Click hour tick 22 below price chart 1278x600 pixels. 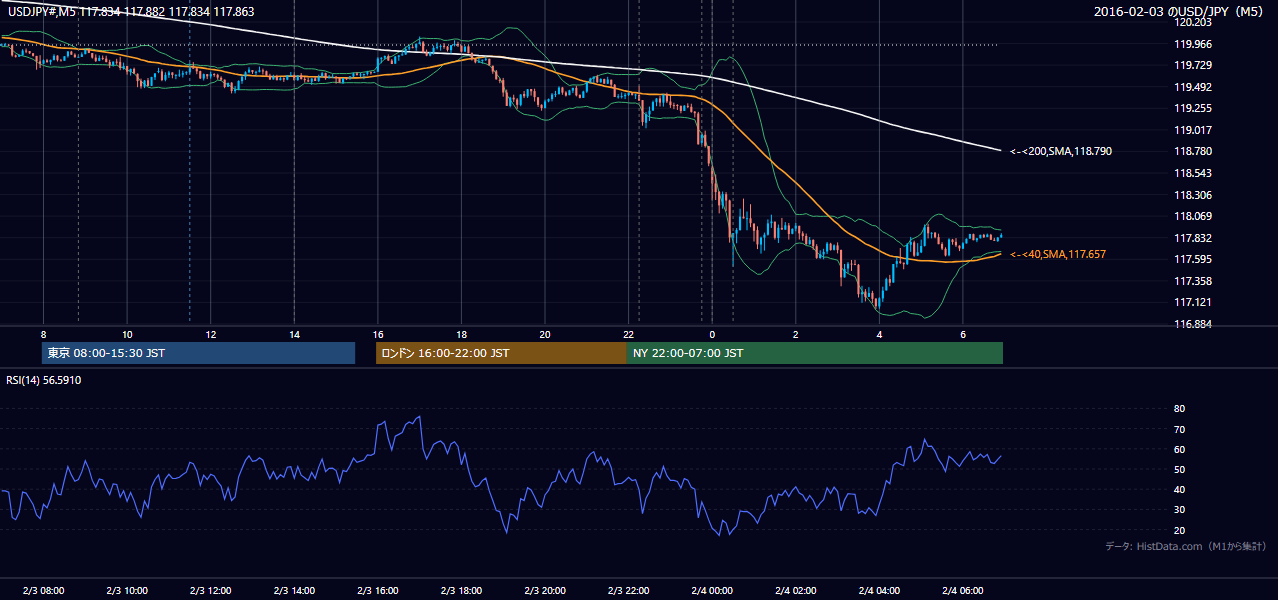(628, 333)
